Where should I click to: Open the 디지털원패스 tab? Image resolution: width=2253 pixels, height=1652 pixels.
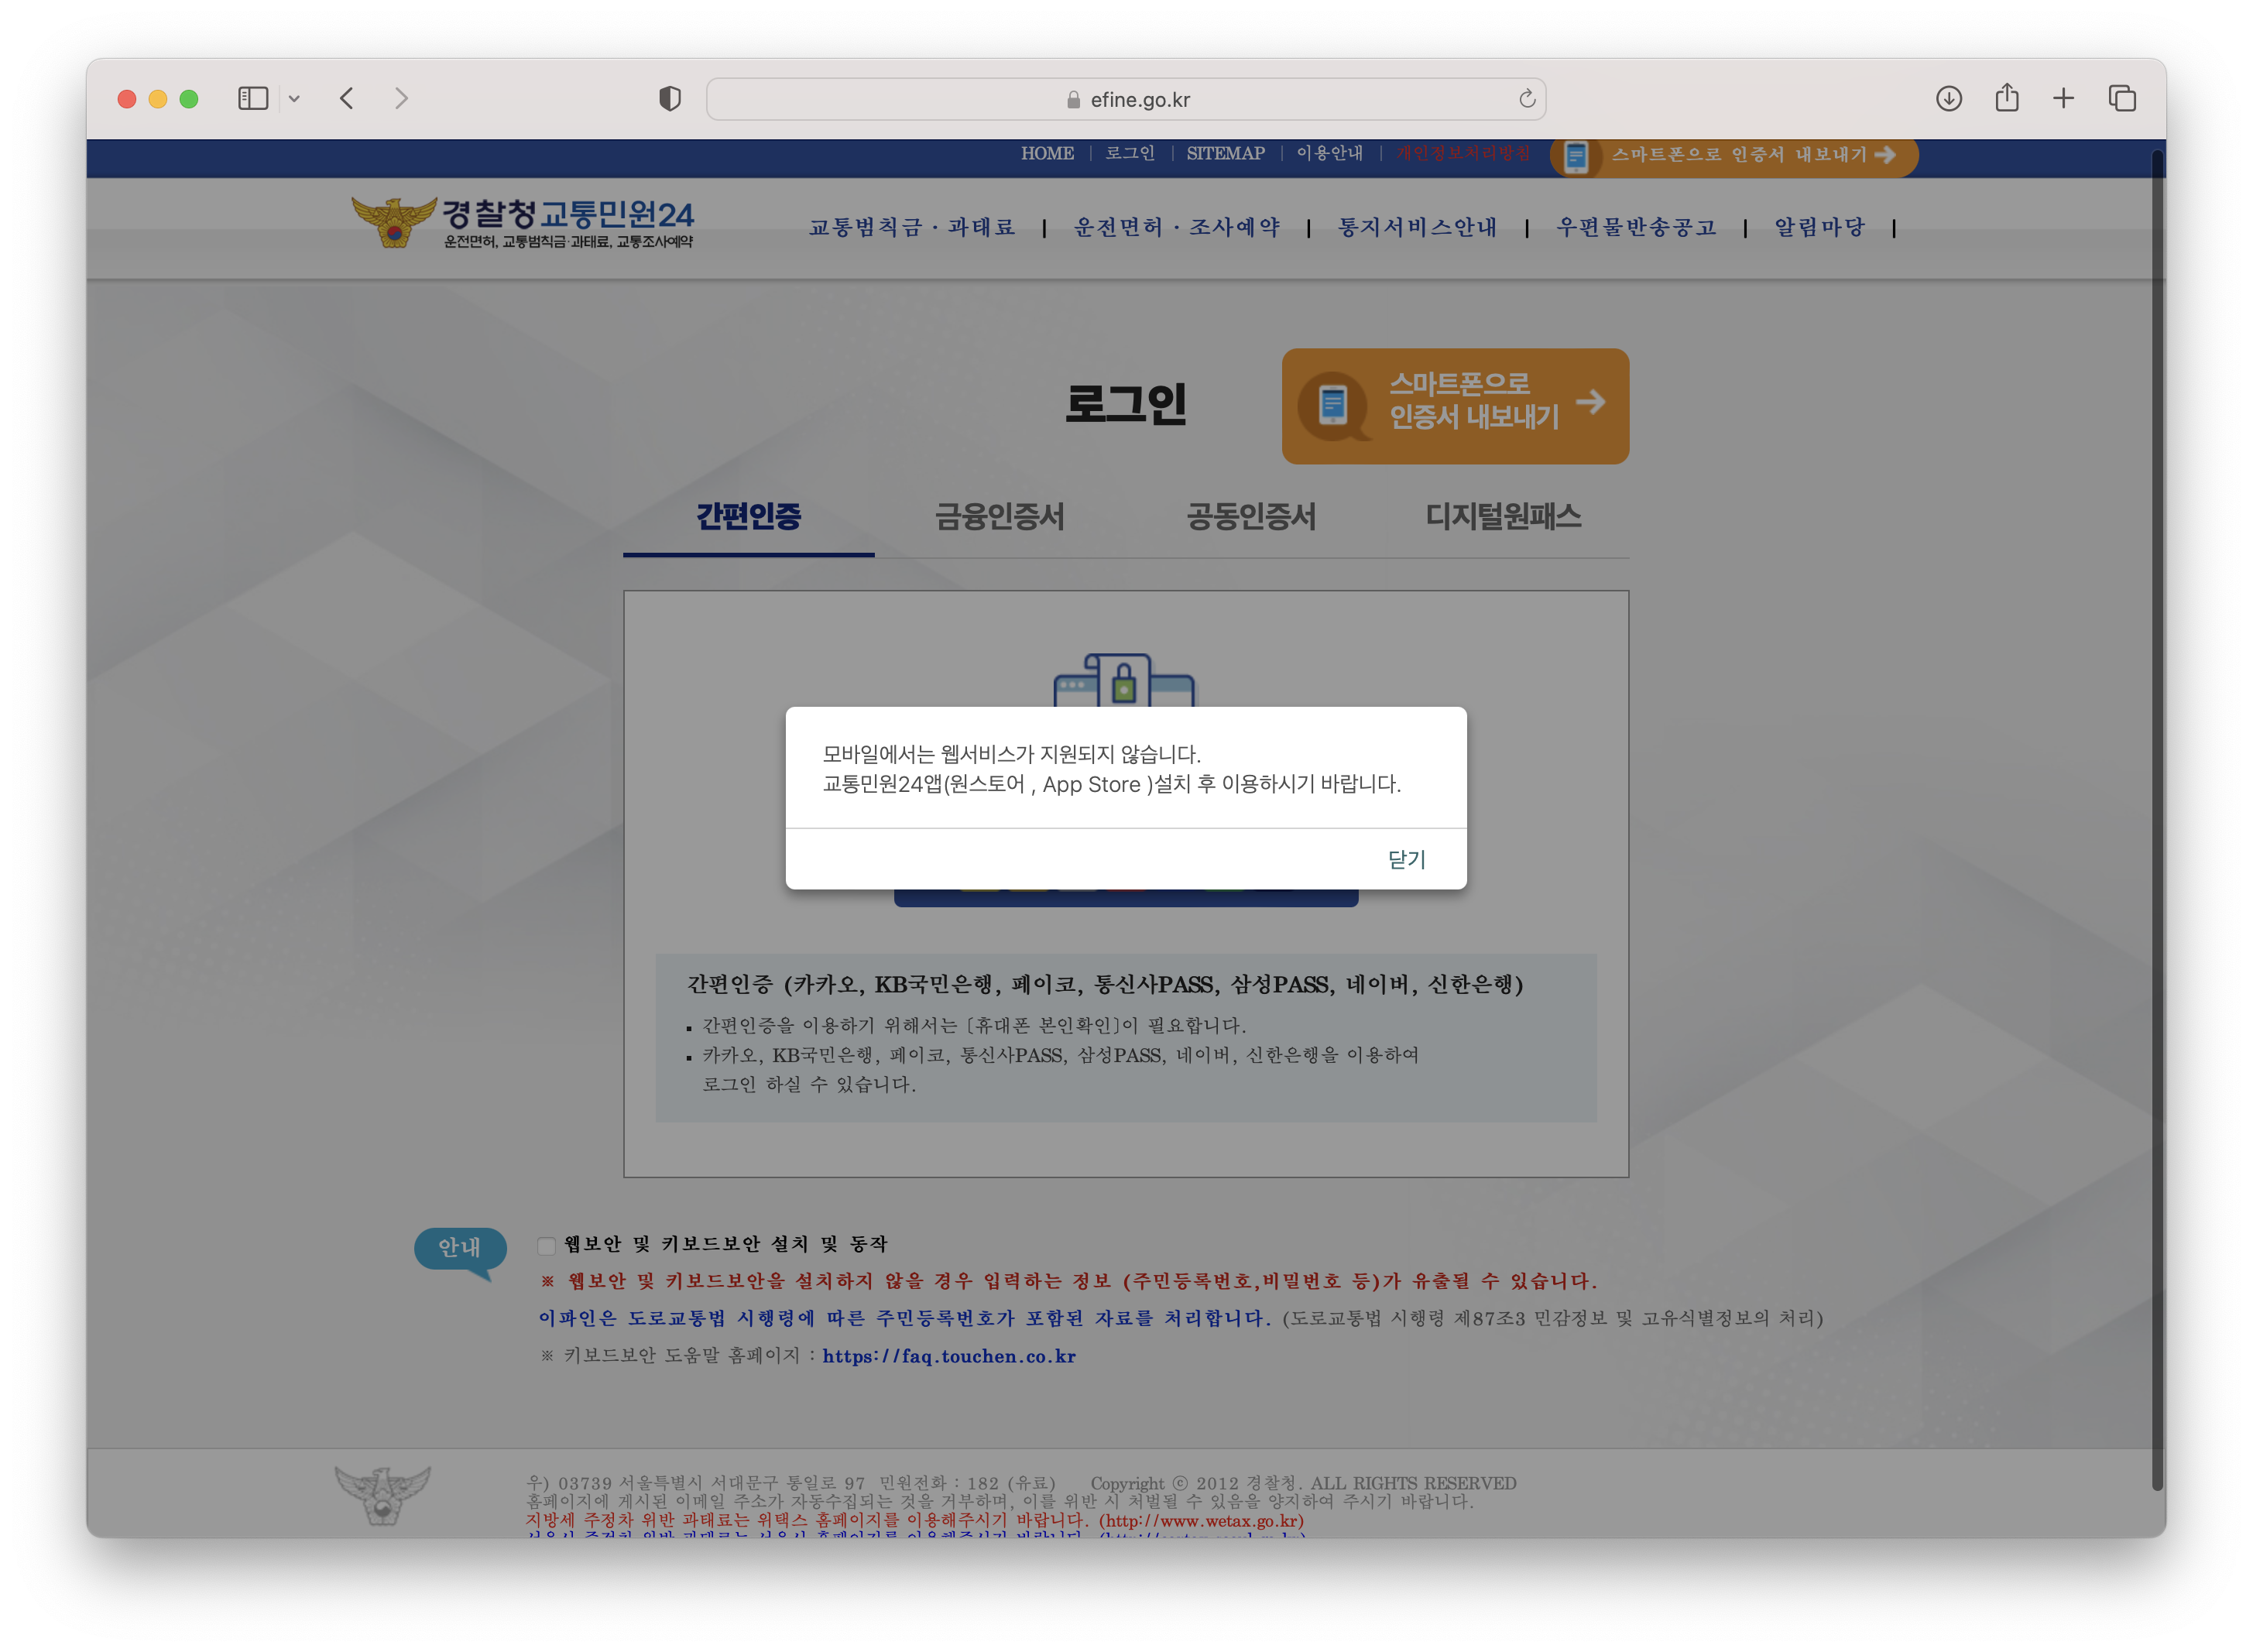[x=1502, y=517]
